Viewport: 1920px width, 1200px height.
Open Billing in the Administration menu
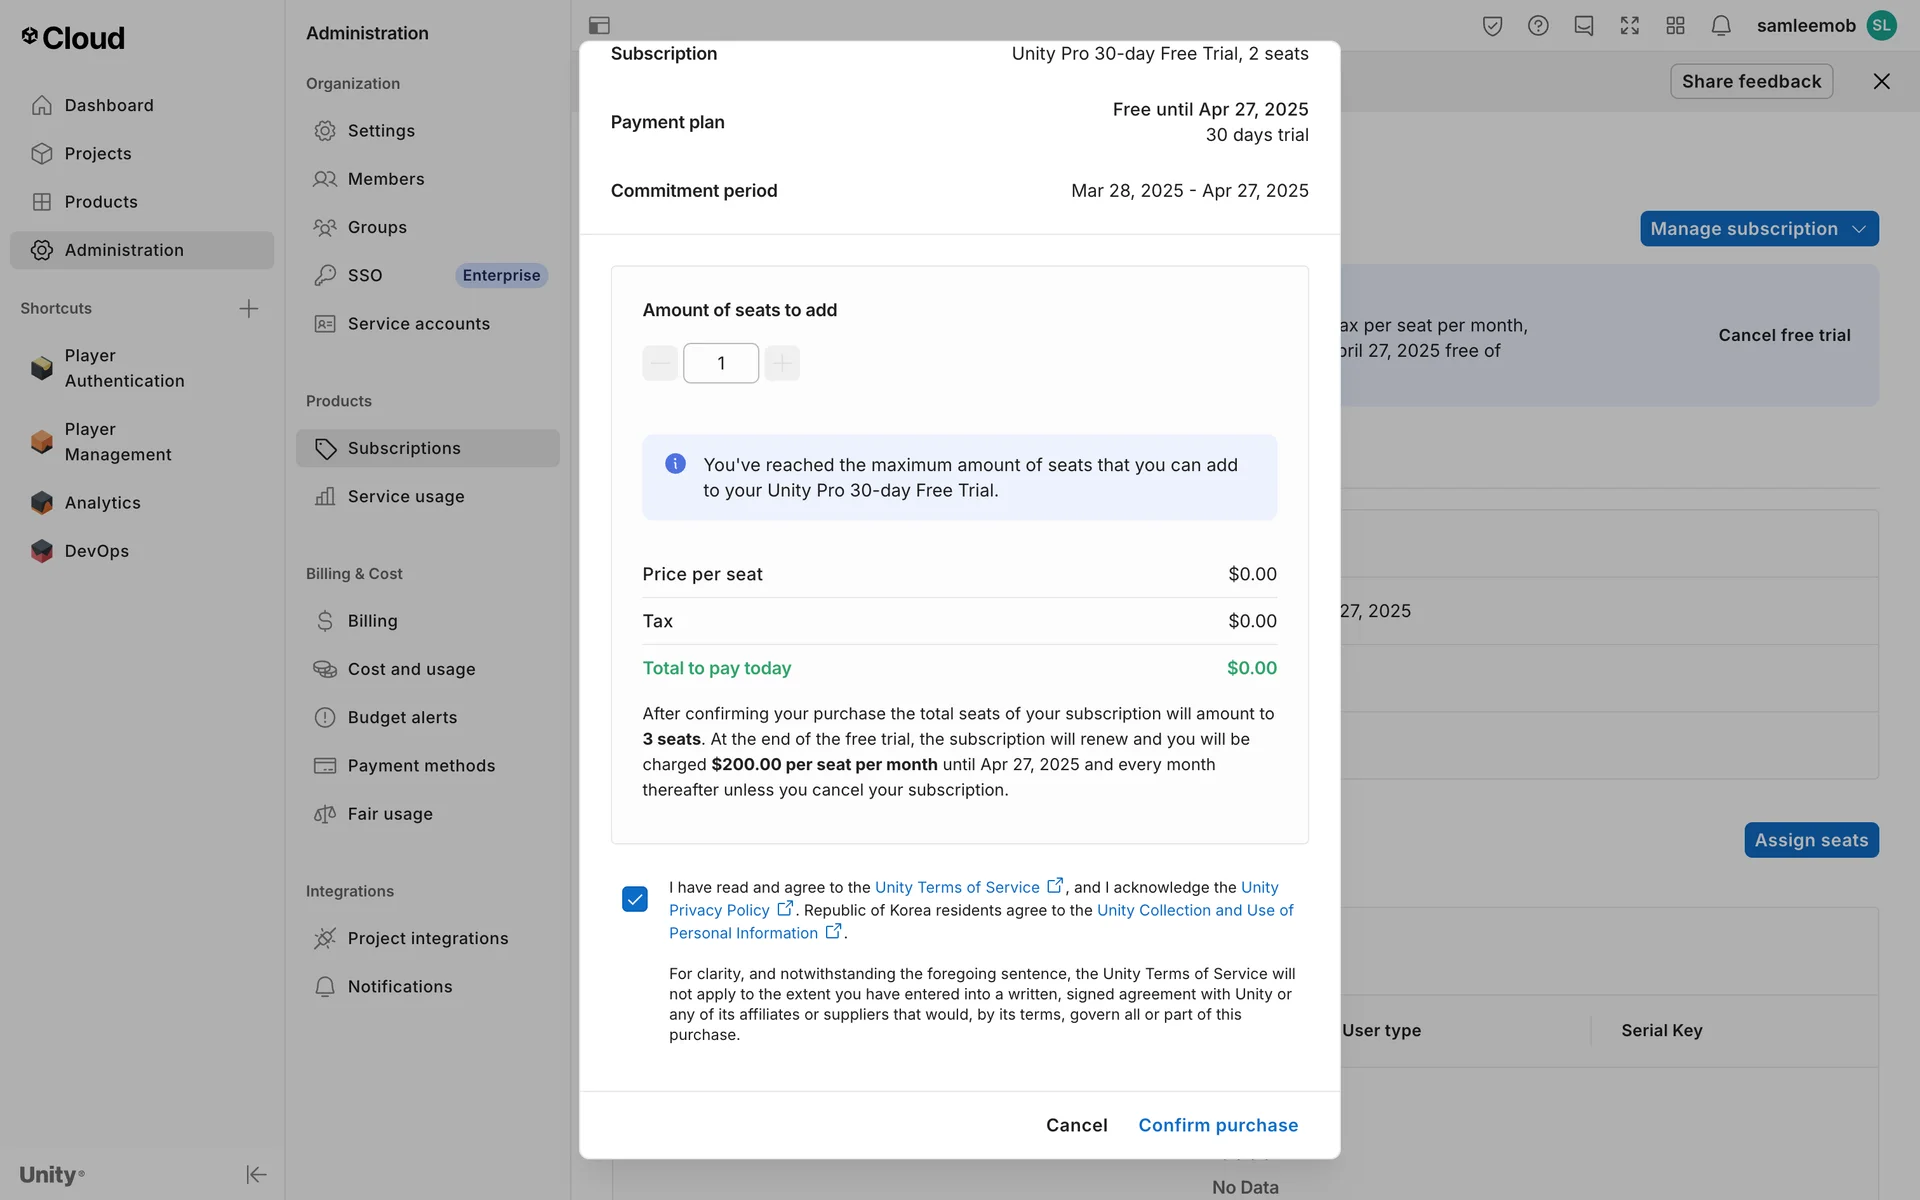tap(372, 621)
